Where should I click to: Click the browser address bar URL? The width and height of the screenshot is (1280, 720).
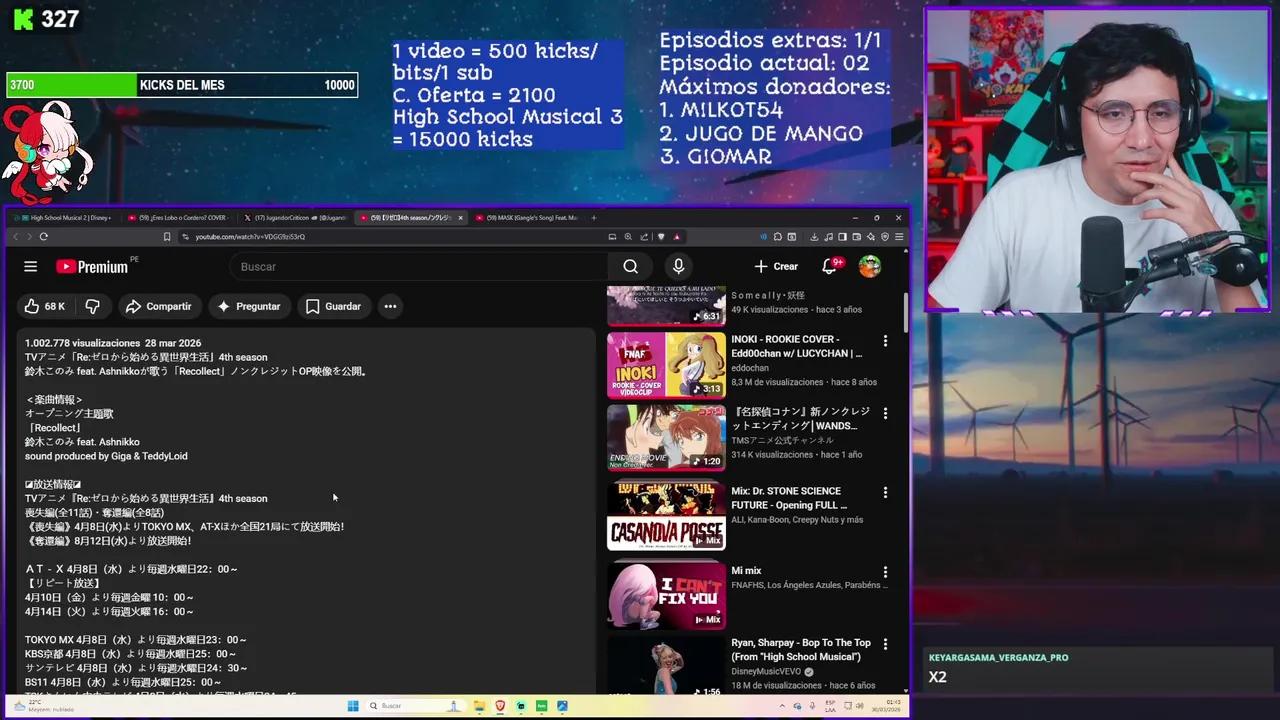(250, 237)
